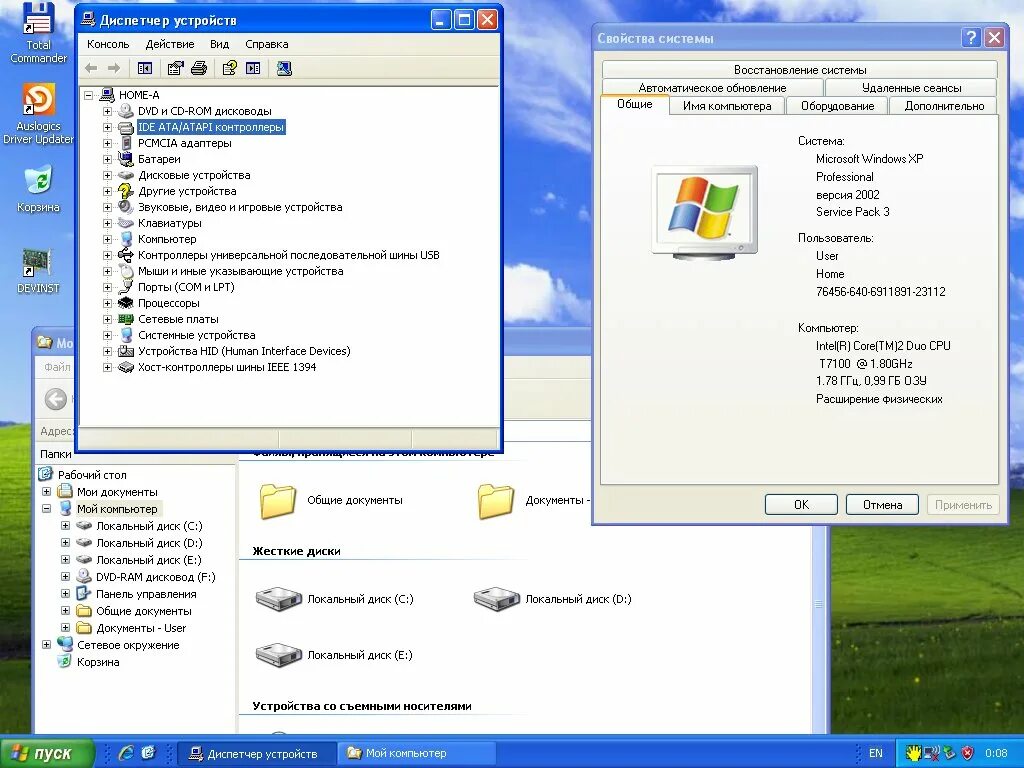Open the Действие menu
The width and height of the screenshot is (1024, 768).
pyautogui.click(x=170, y=44)
